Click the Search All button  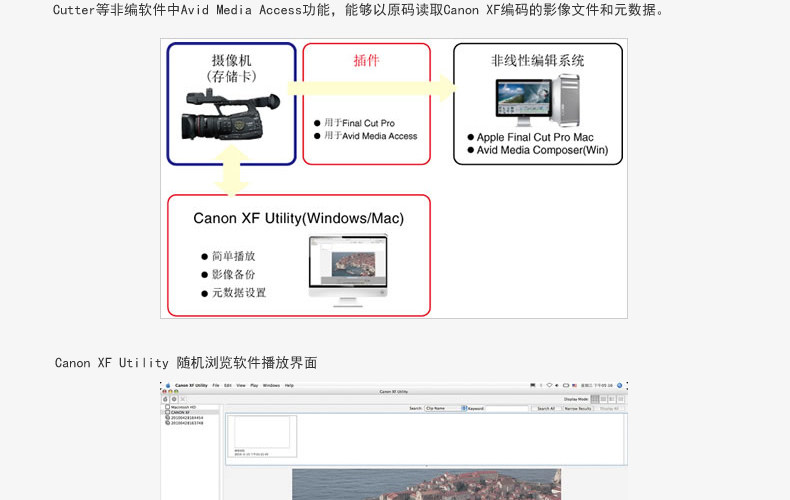(x=547, y=408)
